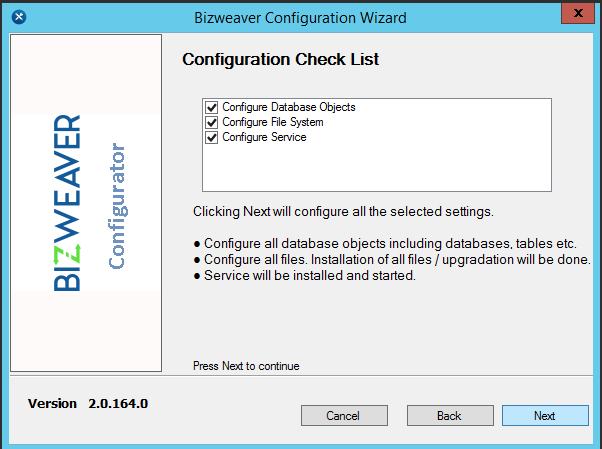Select the Configuration Check List heading
602x449 pixels.
(x=280, y=59)
